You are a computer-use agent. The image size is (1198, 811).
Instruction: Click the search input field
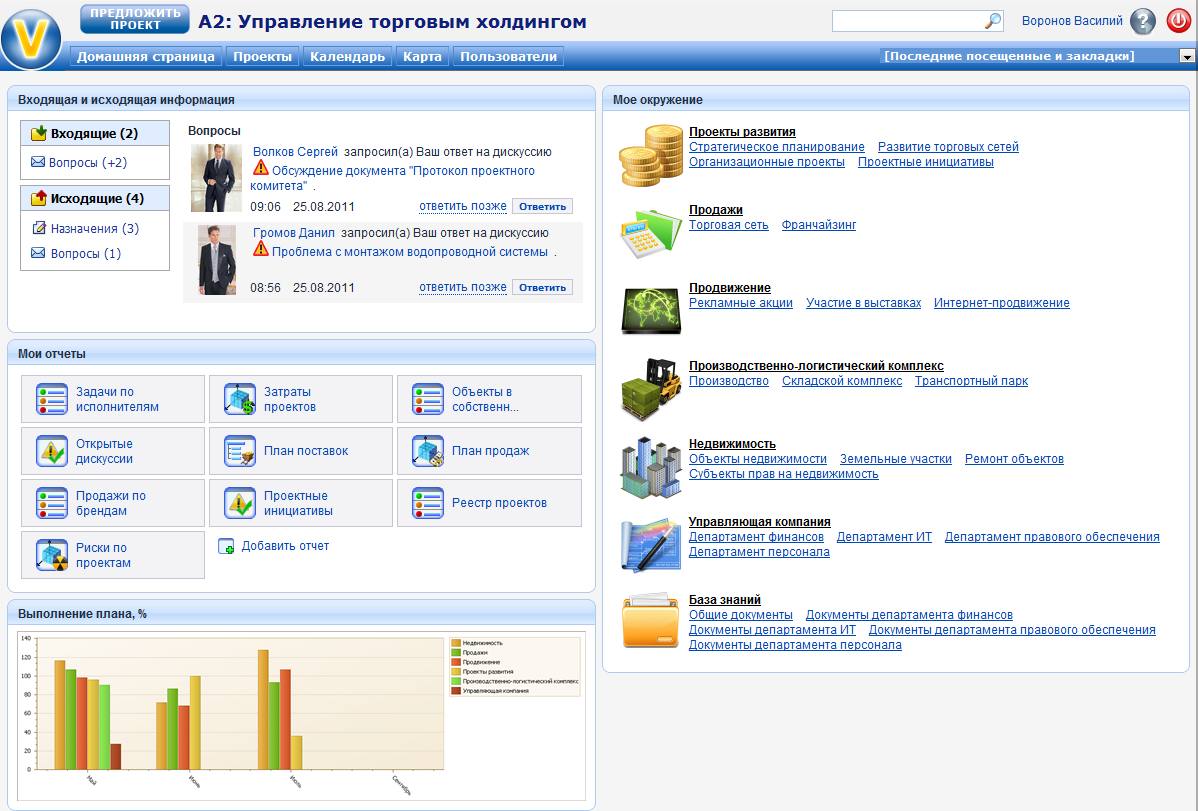point(908,21)
